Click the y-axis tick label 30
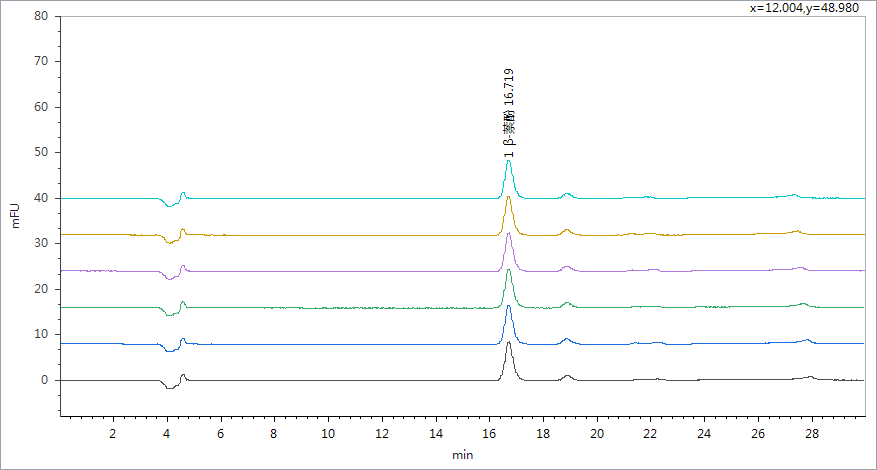Viewport: 877px width, 470px height. click(43, 243)
